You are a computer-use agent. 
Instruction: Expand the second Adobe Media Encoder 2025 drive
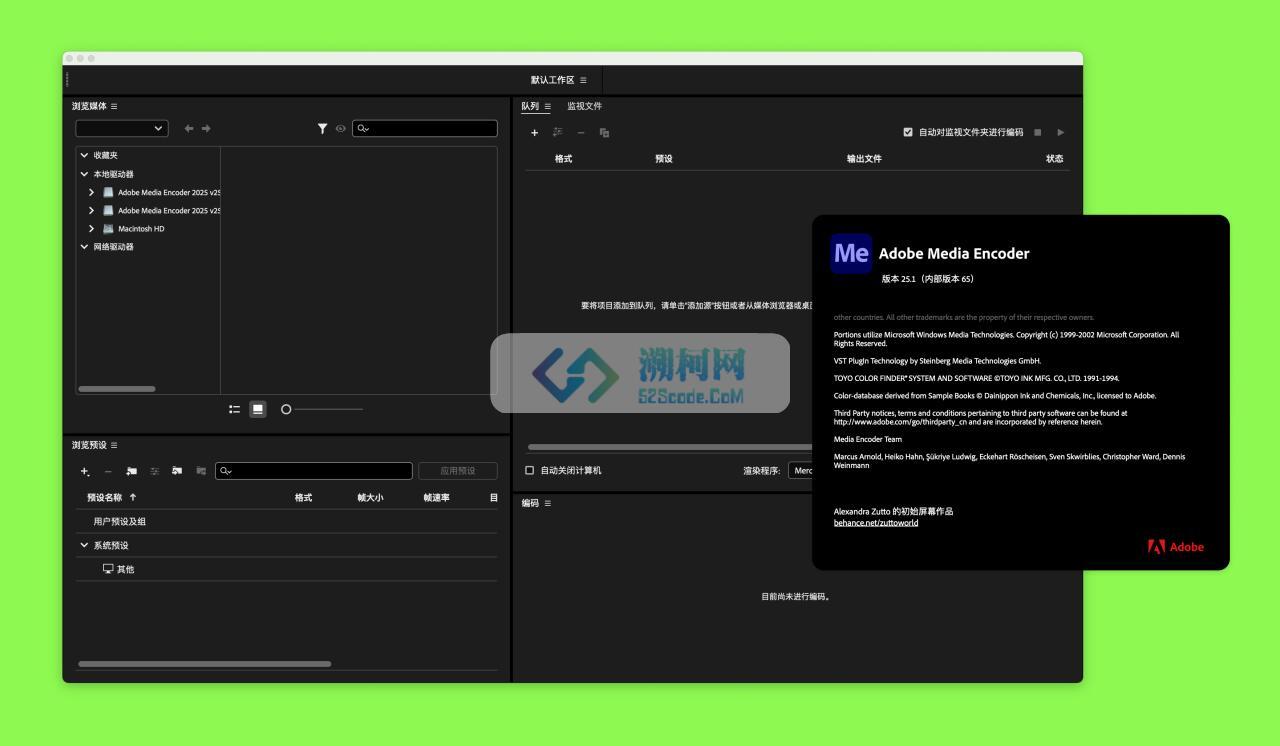(92, 210)
